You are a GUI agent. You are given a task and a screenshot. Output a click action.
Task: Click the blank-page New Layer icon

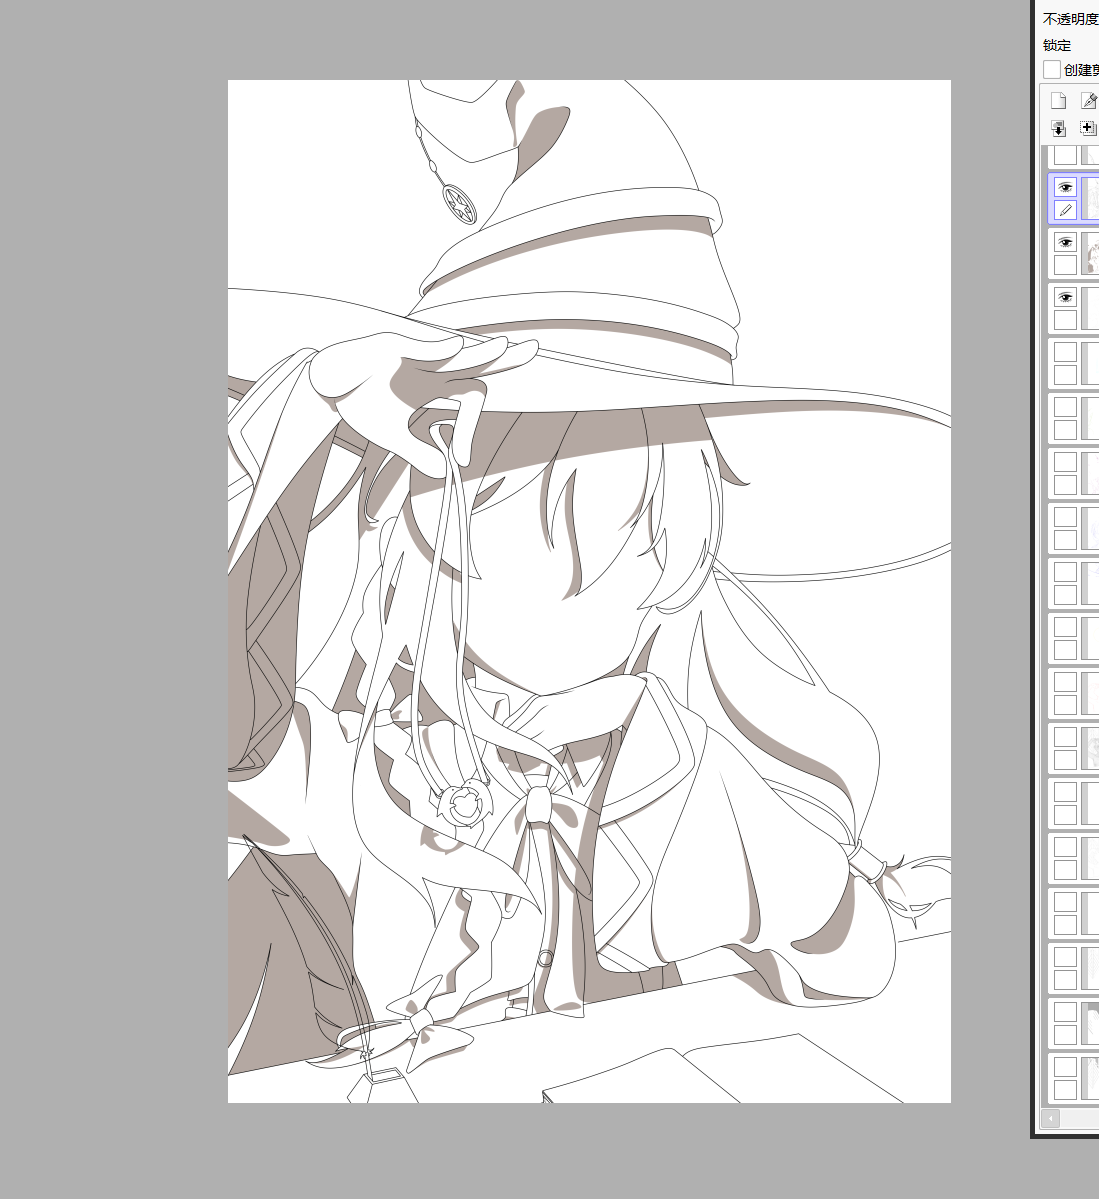[1058, 101]
